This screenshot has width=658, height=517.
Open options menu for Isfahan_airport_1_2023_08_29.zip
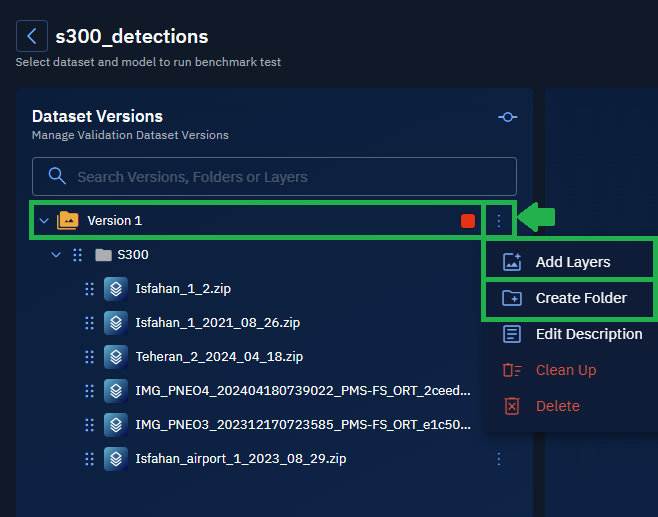499,459
